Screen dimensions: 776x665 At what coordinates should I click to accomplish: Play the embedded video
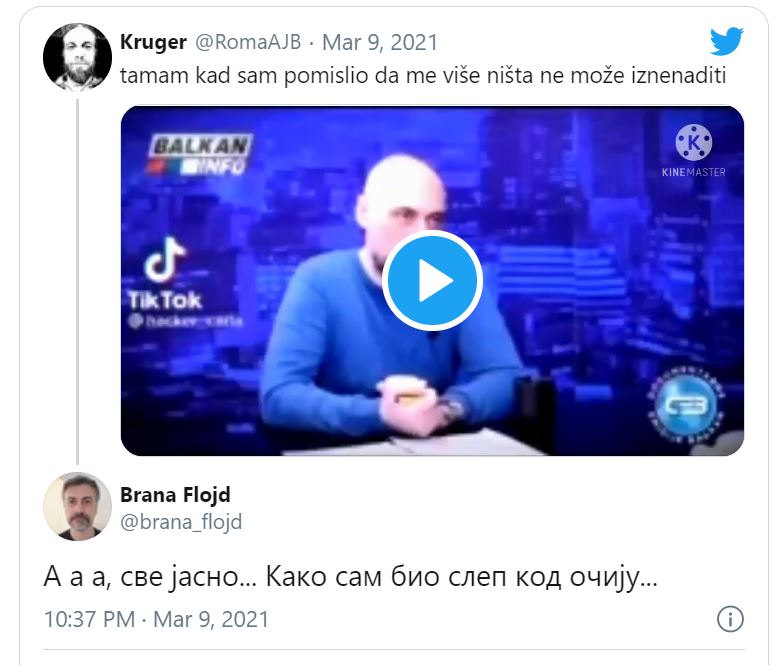[x=433, y=281]
